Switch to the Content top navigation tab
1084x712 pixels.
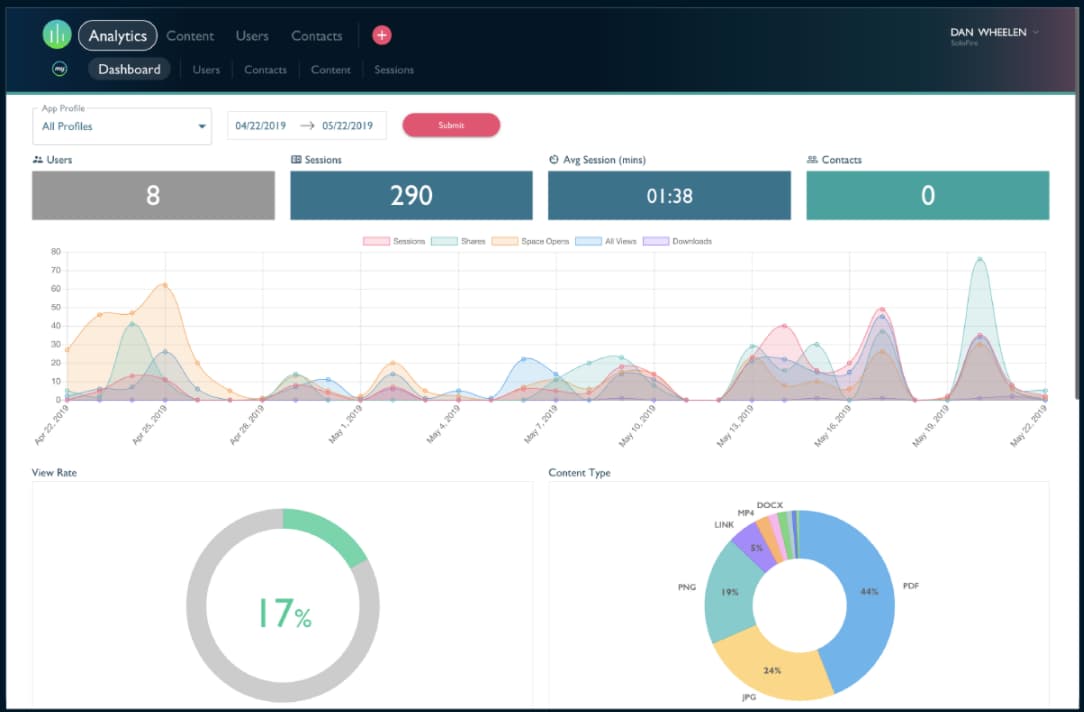tap(190, 36)
